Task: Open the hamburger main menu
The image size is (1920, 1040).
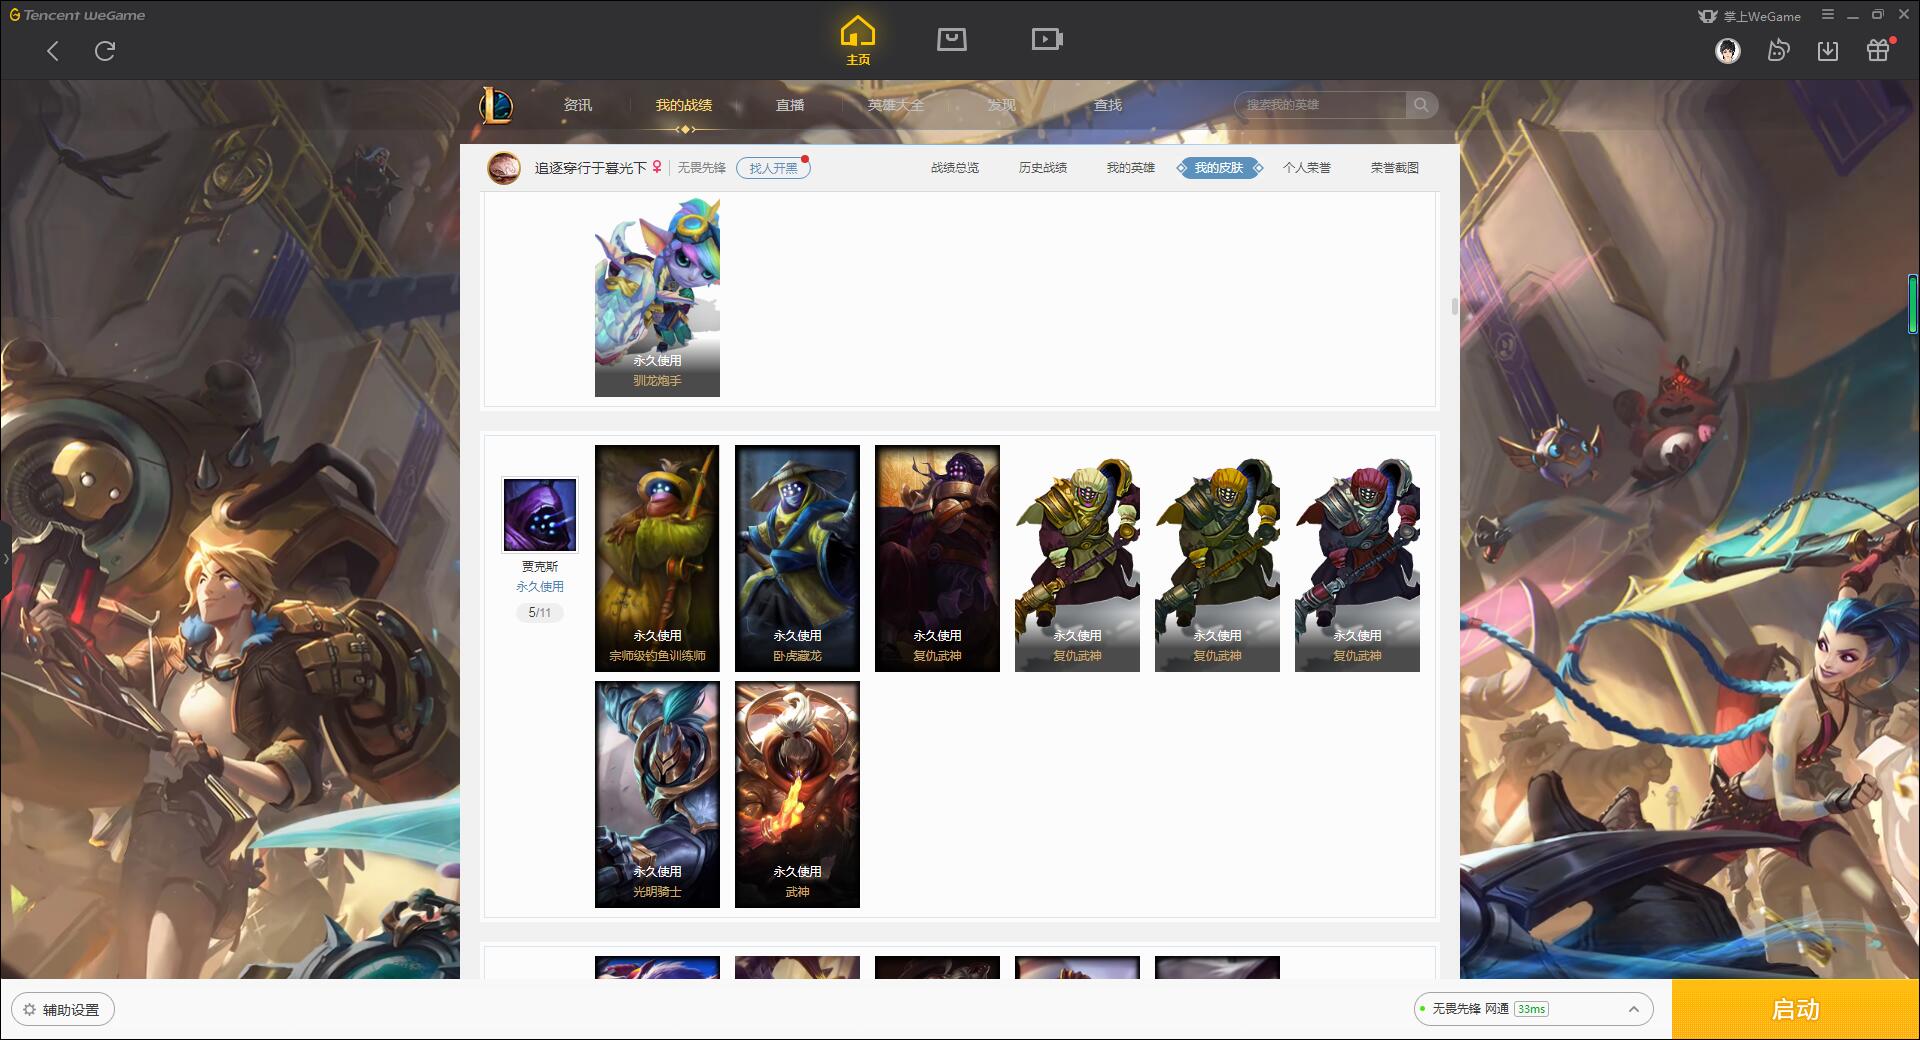Action: point(1828,15)
